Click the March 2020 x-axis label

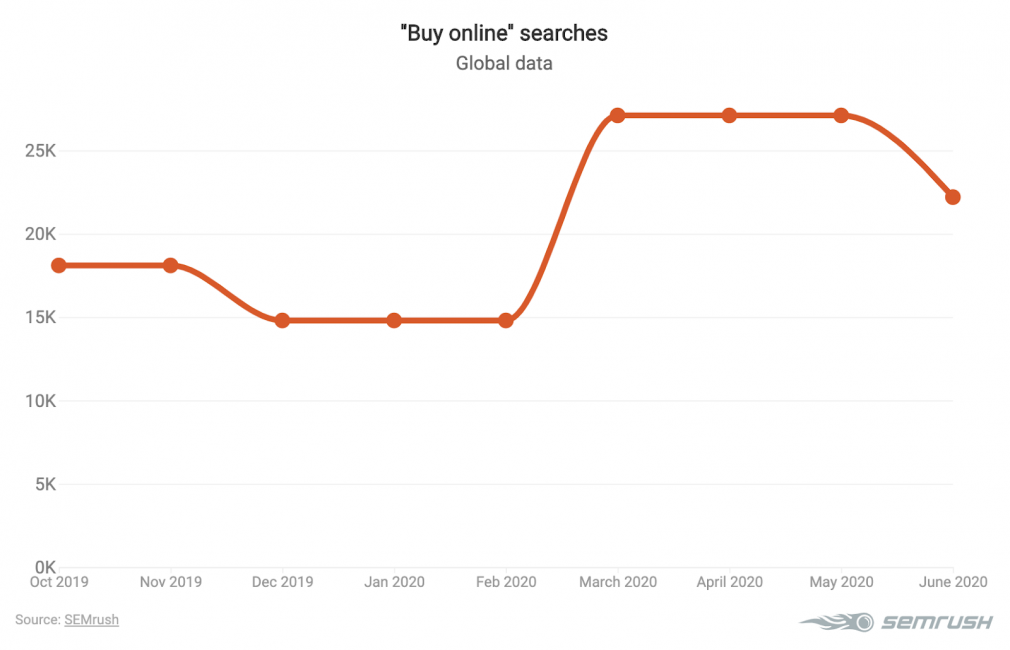(x=618, y=582)
